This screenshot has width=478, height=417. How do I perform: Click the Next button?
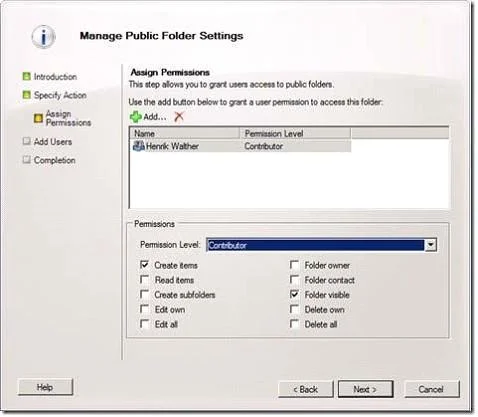coord(365,389)
